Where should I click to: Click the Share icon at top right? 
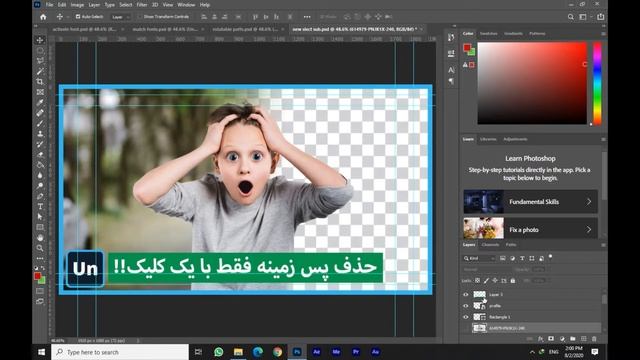coord(600,17)
